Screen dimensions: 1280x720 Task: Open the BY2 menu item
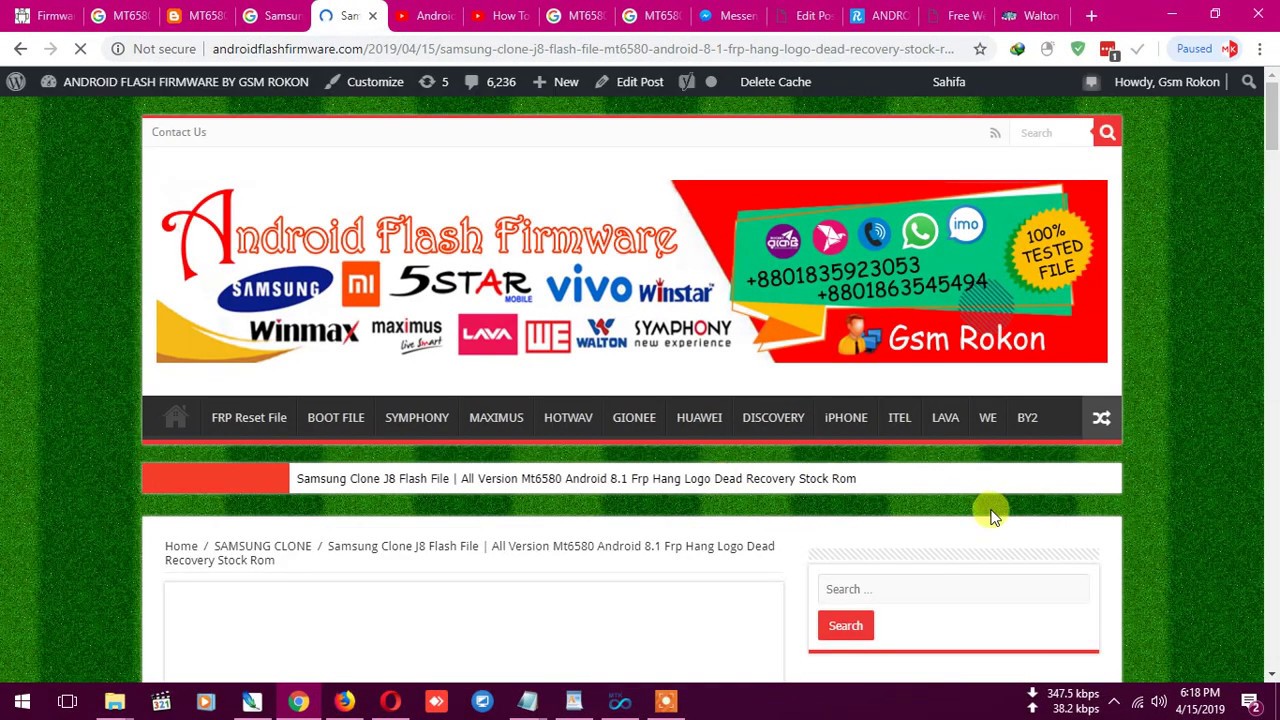click(x=1027, y=417)
